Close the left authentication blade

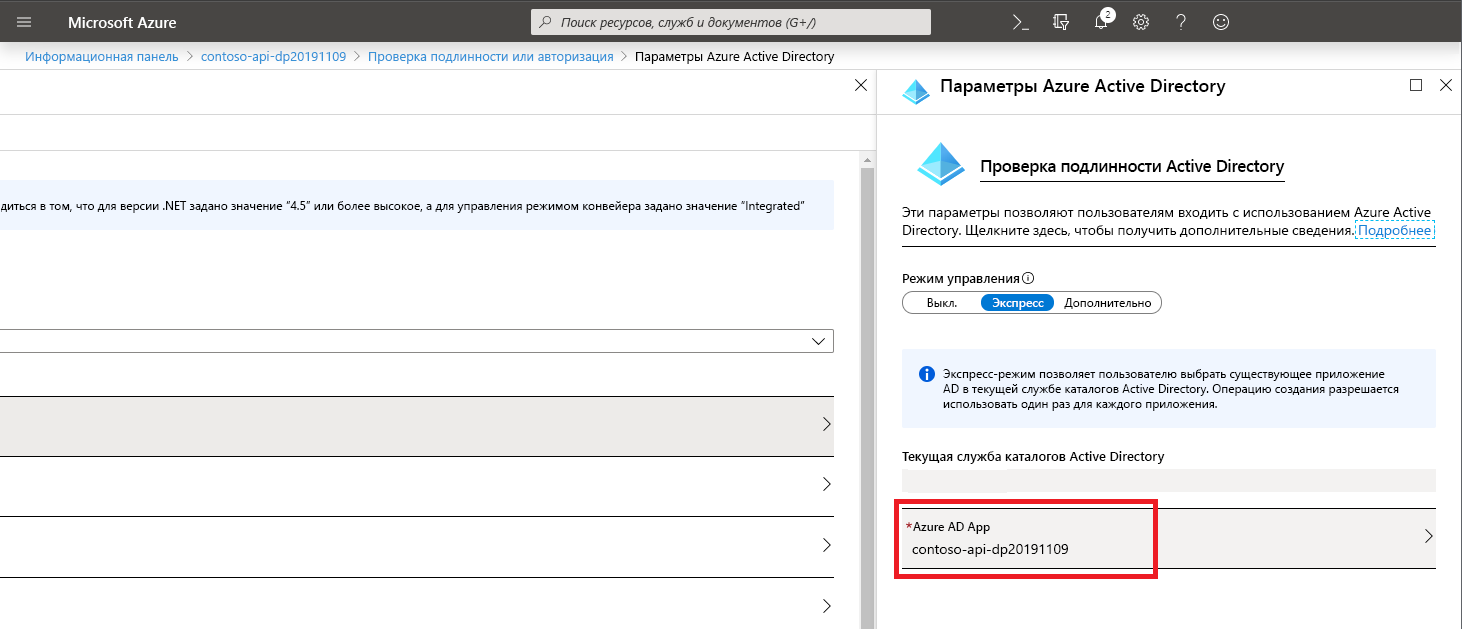(x=860, y=86)
